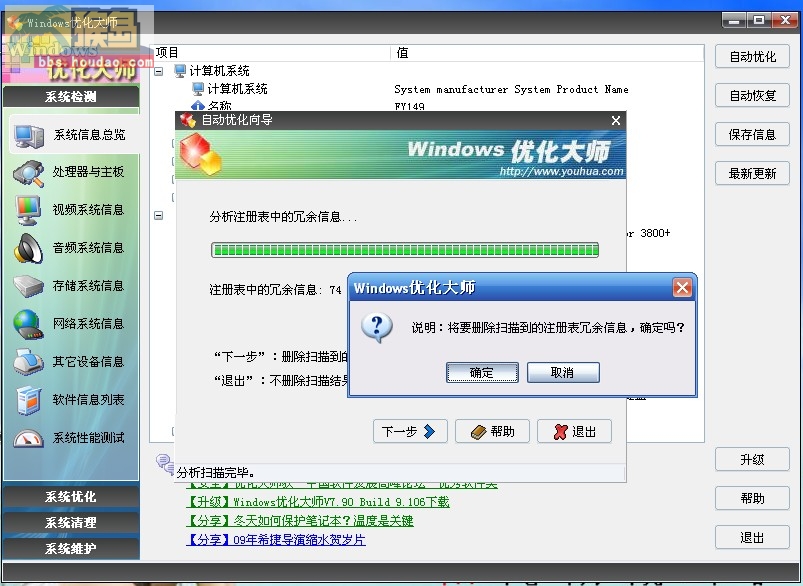Screen dimensions: 803x586
Task: Confirm deletion with the 确定 button
Action: pyautogui.click(x=482, y=372)
